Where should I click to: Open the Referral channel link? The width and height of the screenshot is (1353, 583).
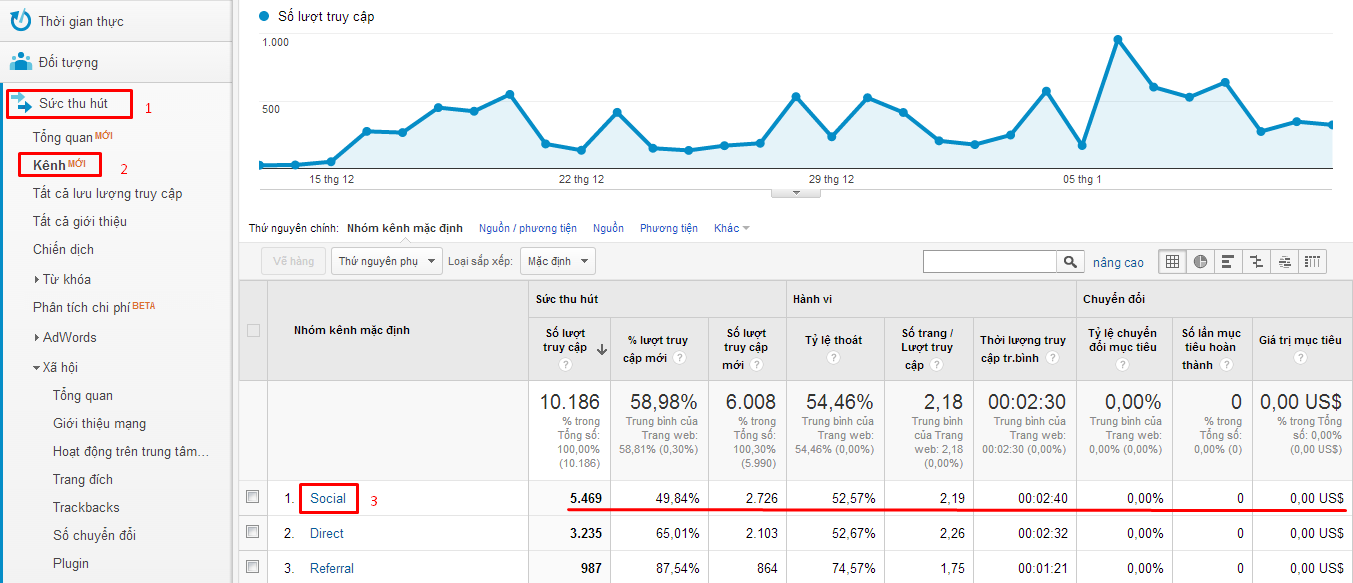[331, 568]
